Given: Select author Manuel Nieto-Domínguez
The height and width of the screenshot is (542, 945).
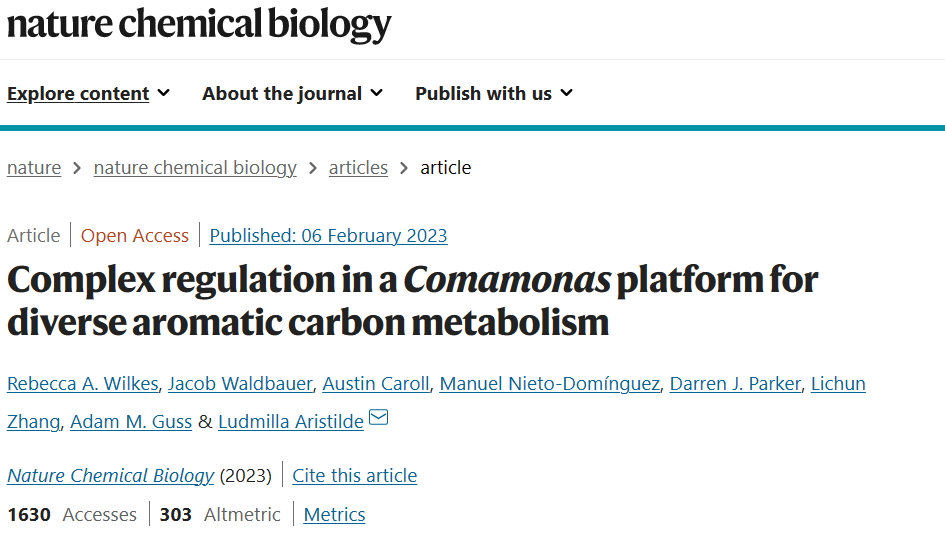Looking at the screenshot, I should (x=550, y=383).
